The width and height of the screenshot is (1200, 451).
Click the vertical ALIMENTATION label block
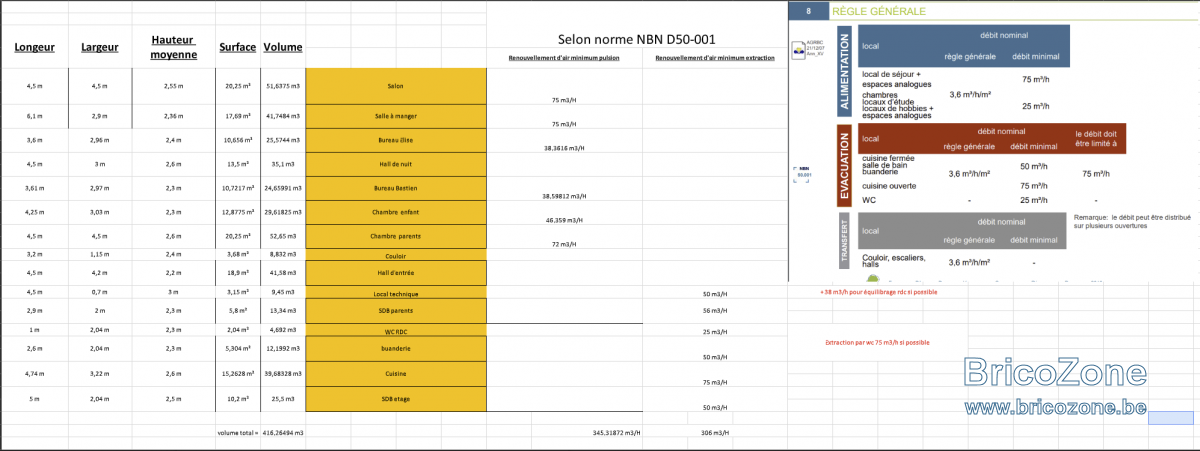pyautogui.click(x=844, y=71)
